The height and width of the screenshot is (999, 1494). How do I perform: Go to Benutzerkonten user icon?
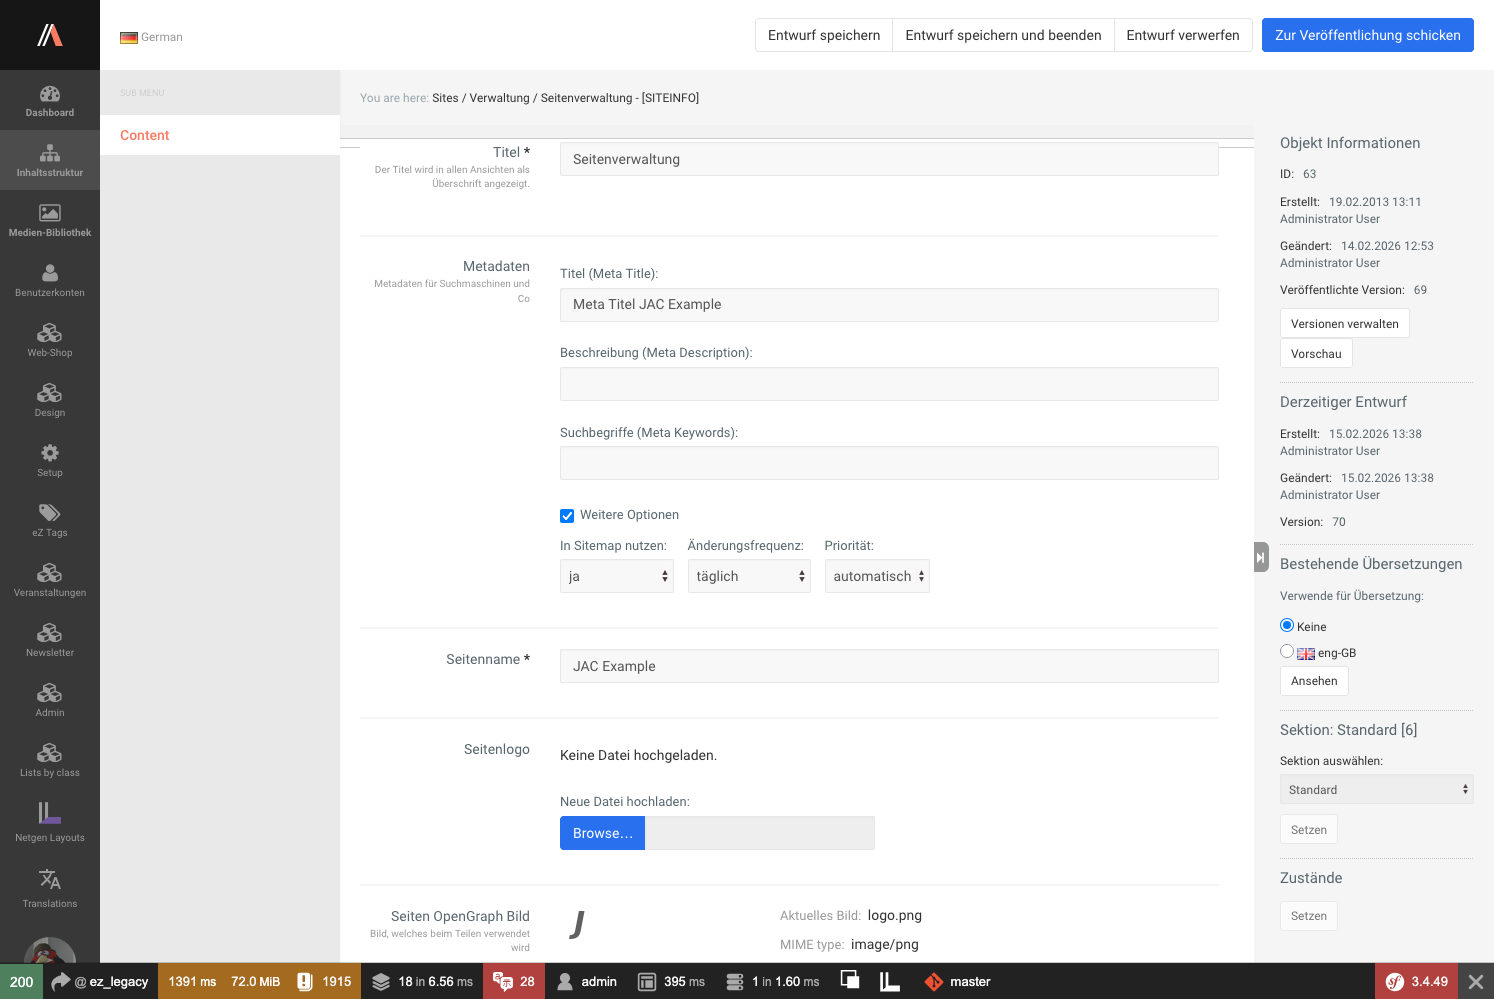point(49,273)
